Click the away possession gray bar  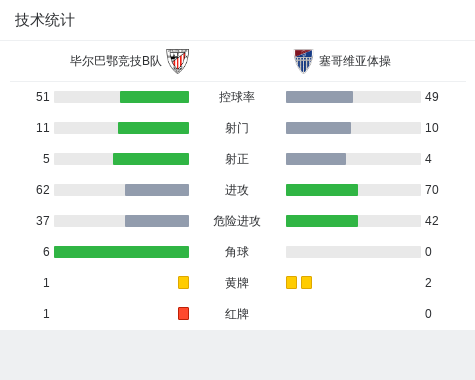(319, 97)
